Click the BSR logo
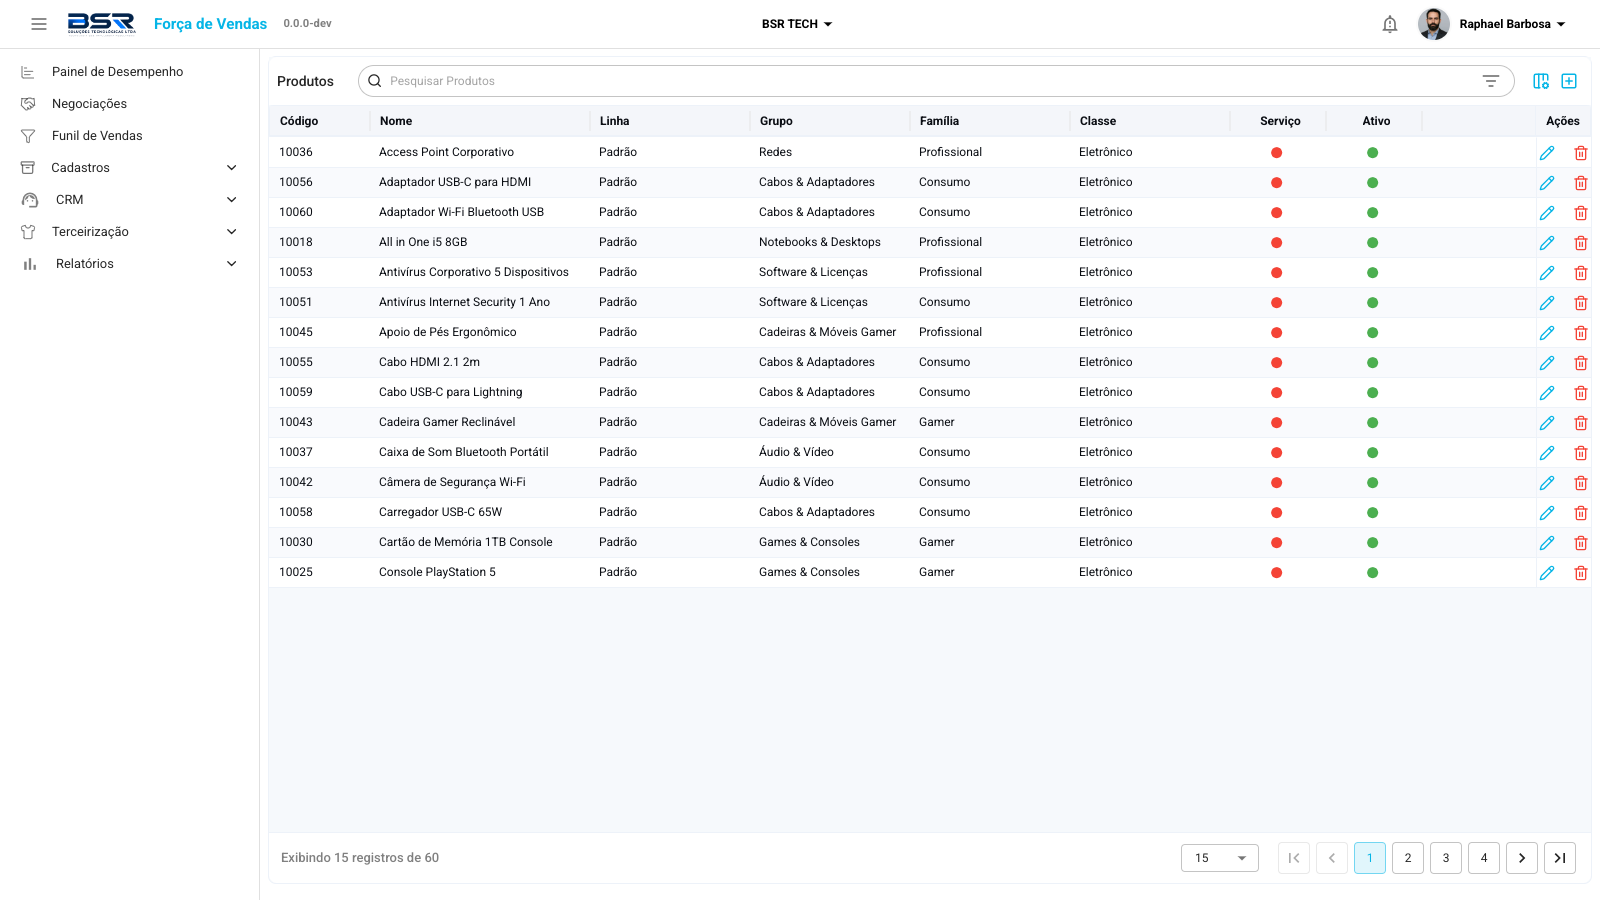Viewport: 1600px width, 900px height. (101, 24)
